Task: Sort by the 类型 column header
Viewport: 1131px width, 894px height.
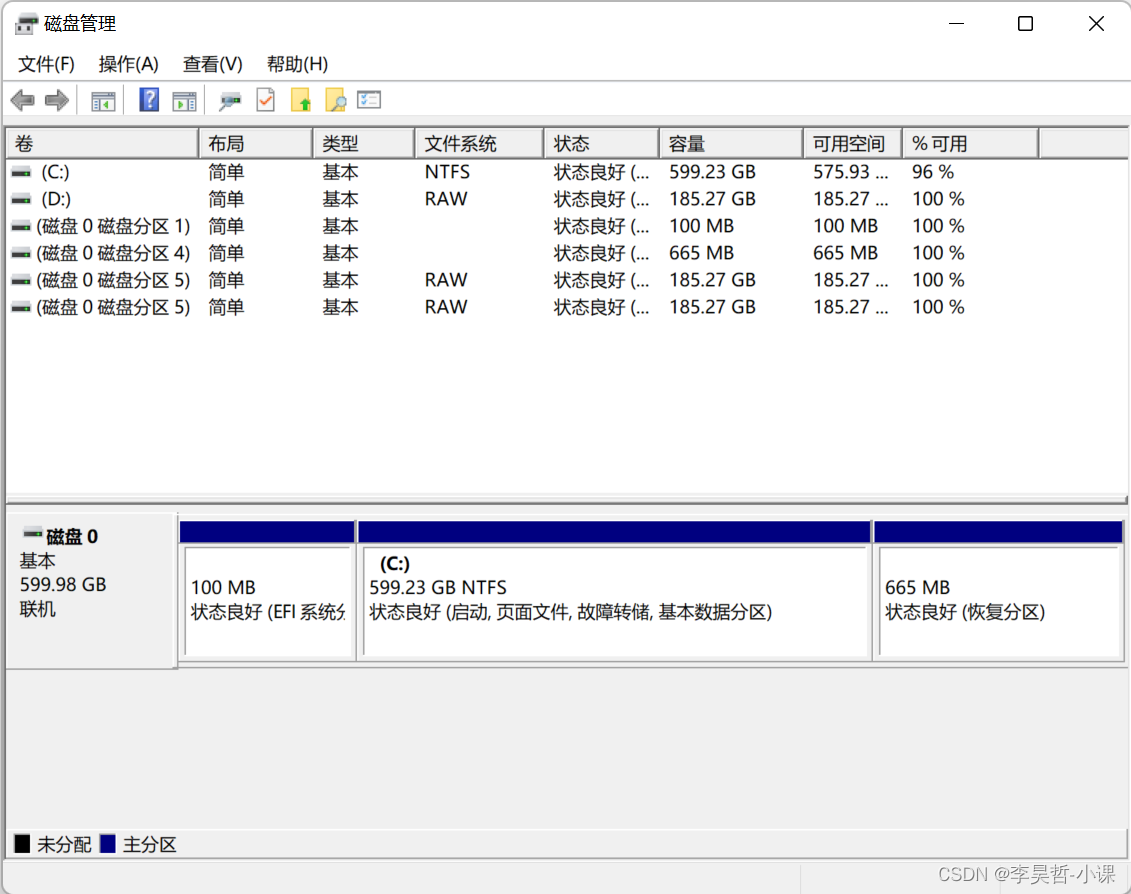Action: pos(364,144)
